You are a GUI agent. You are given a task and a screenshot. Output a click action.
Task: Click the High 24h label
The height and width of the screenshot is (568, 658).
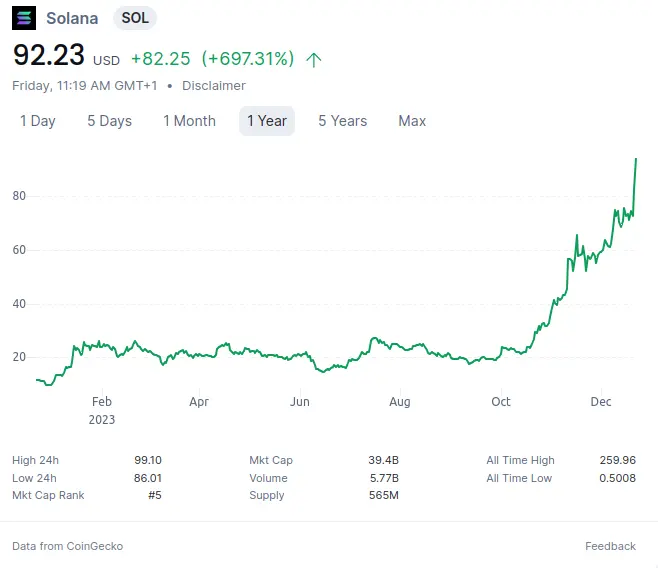coord(35,460)
